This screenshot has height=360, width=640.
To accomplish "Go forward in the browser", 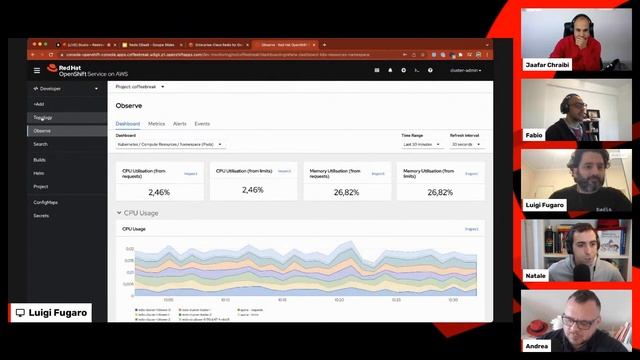I will tap(42, 54).
